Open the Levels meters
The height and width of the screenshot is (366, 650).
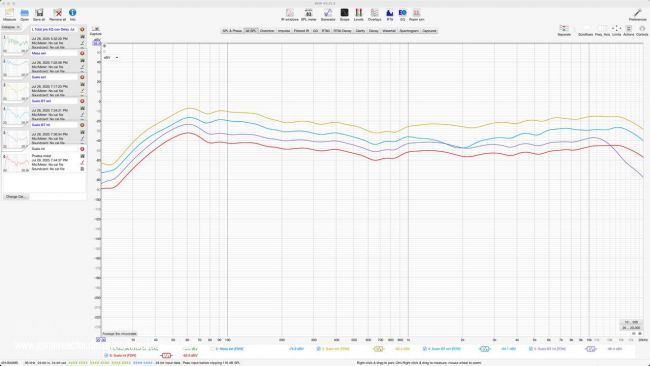(x=359, y=15)
